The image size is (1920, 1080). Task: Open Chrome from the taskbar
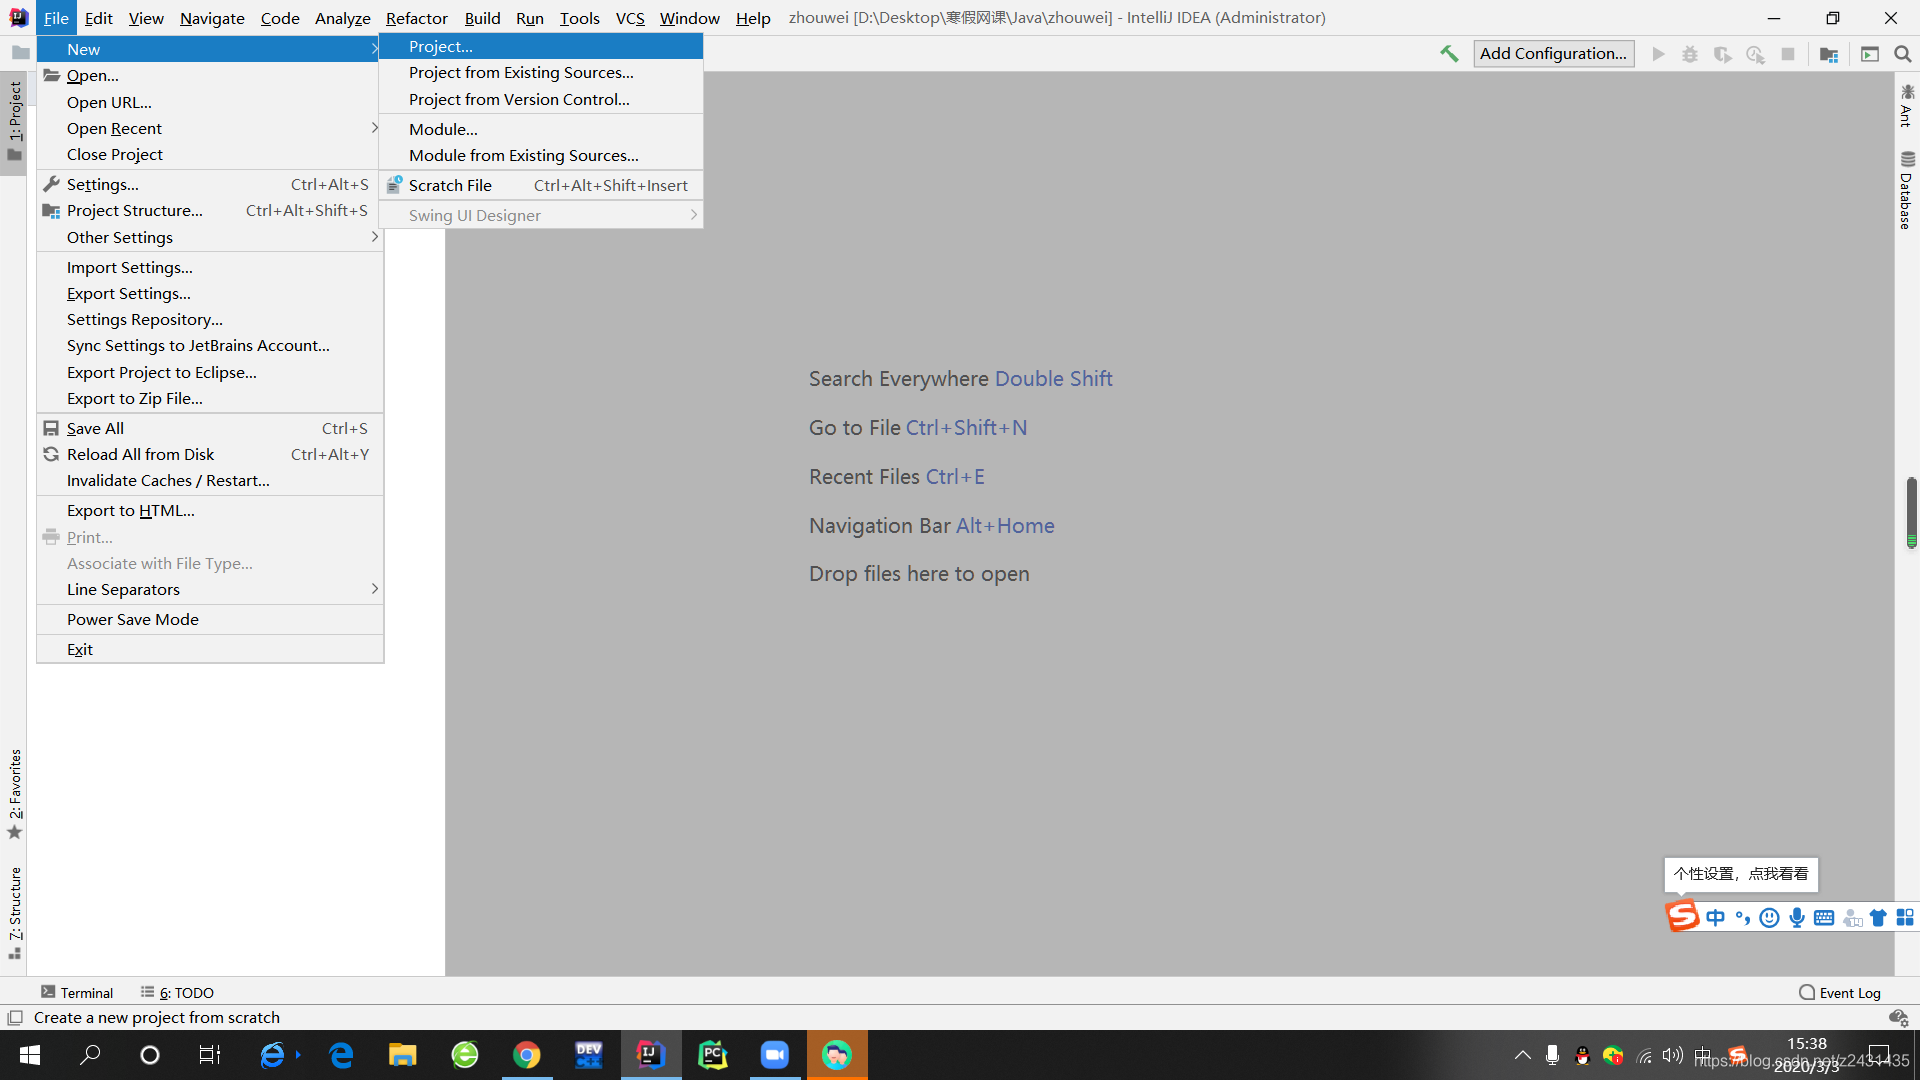pyautogui.click(x=527, y=1055)
